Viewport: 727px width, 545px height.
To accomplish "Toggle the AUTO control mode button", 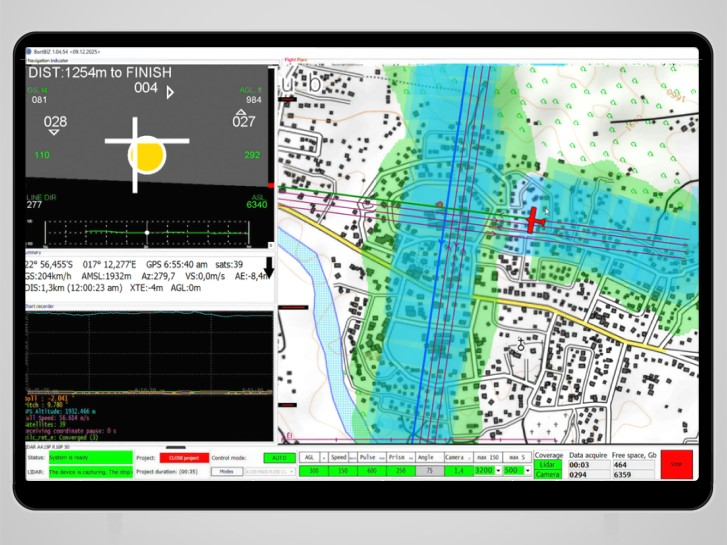I will pos(280,458).
